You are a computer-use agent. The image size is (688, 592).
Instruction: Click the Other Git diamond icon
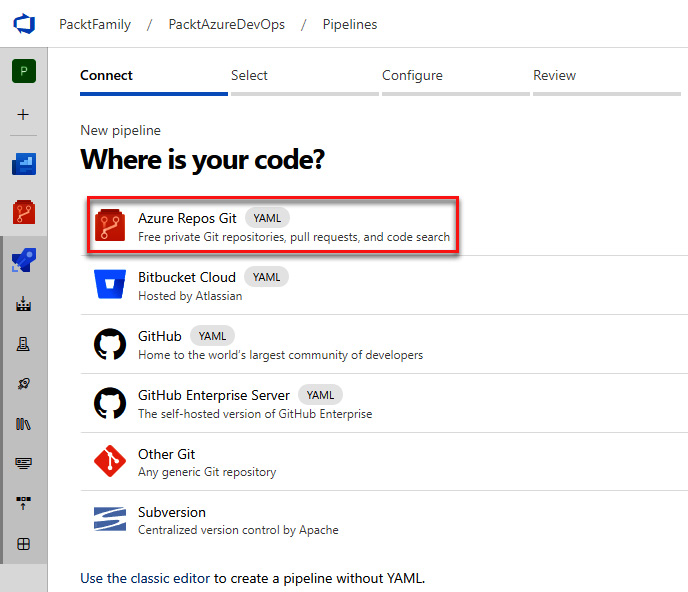pos(110,461)
